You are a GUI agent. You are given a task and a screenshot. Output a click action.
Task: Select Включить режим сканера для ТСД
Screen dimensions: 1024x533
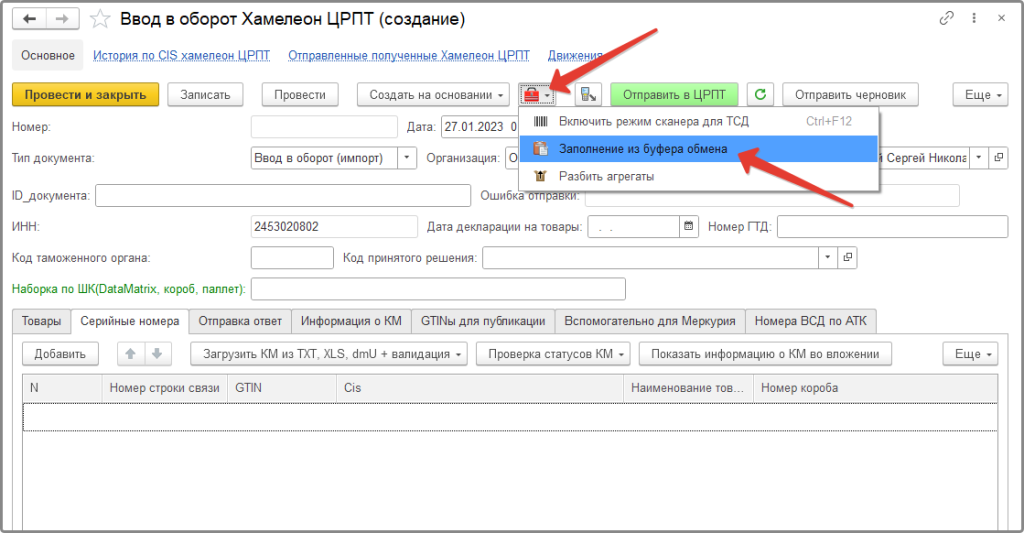click(x=699, y=121)
